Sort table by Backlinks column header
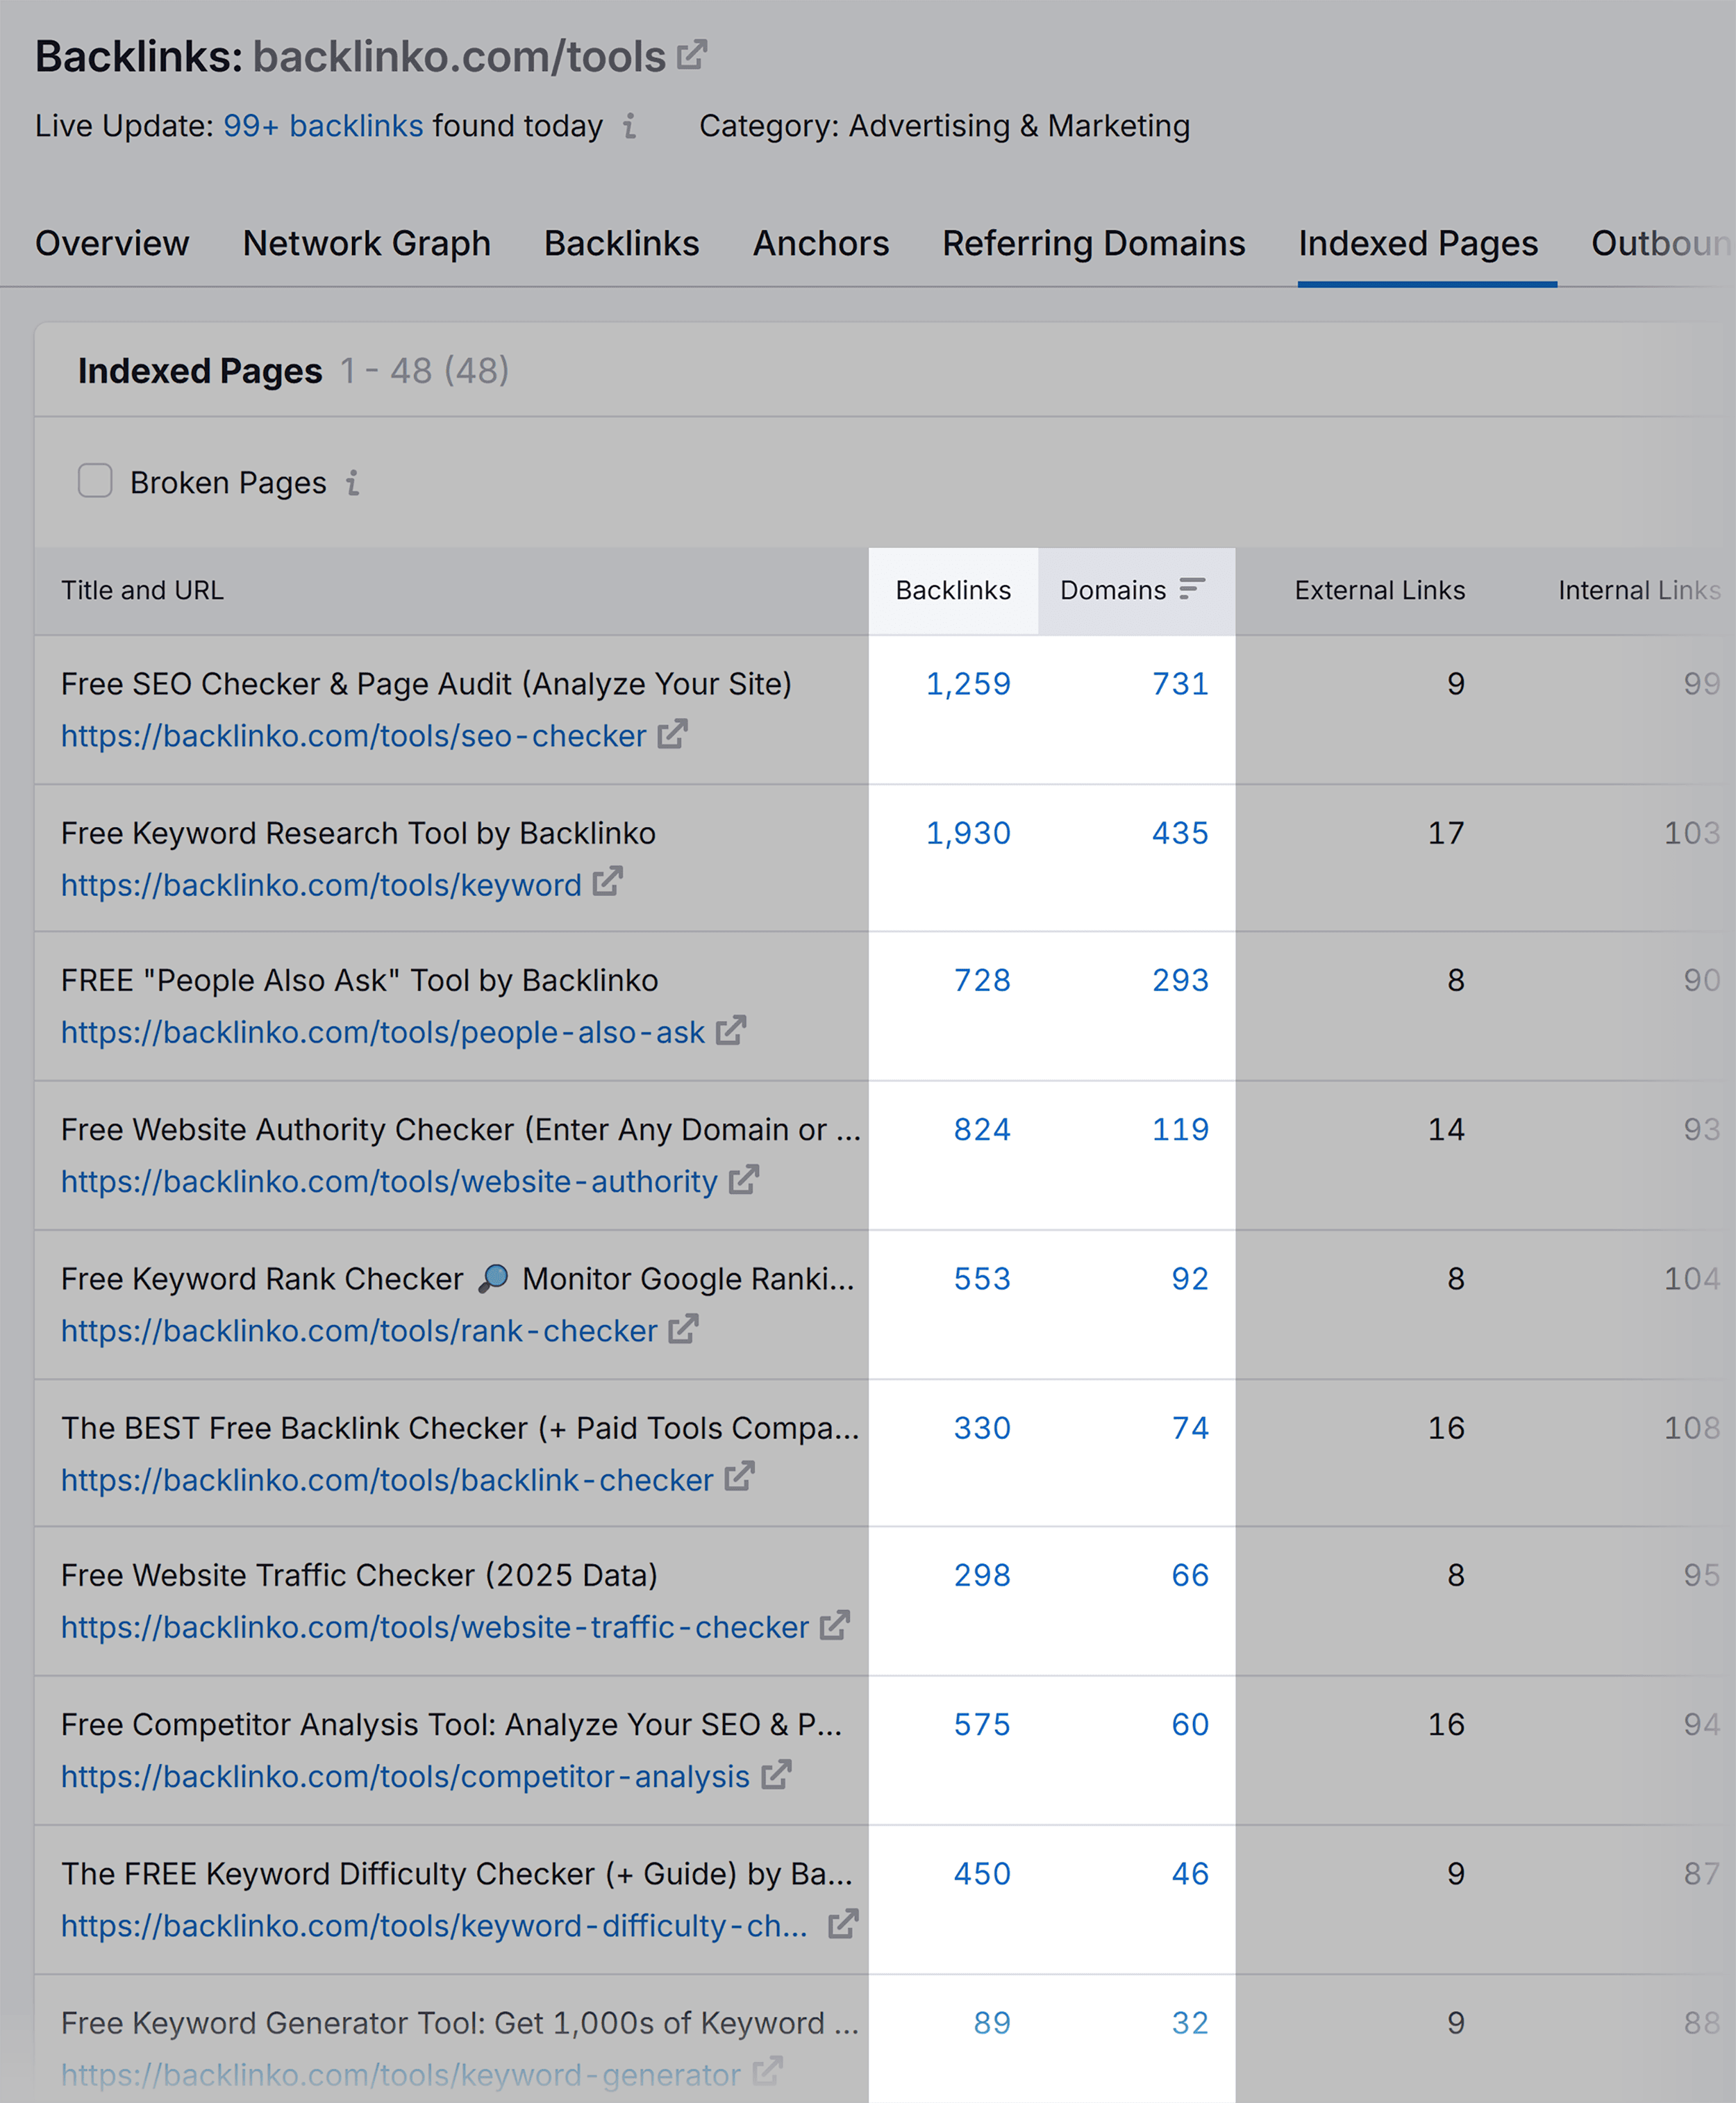1736x2103 pixels. (952, 590)
